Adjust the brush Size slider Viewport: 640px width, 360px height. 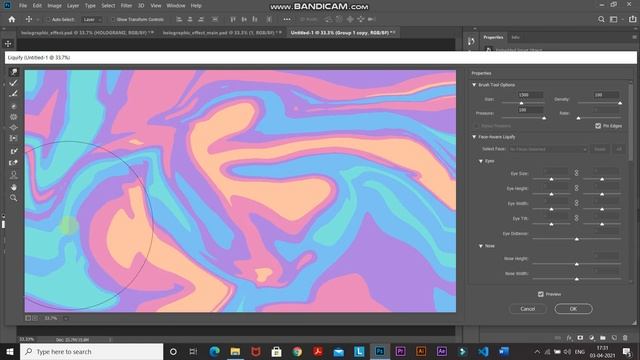pos(522,103)
